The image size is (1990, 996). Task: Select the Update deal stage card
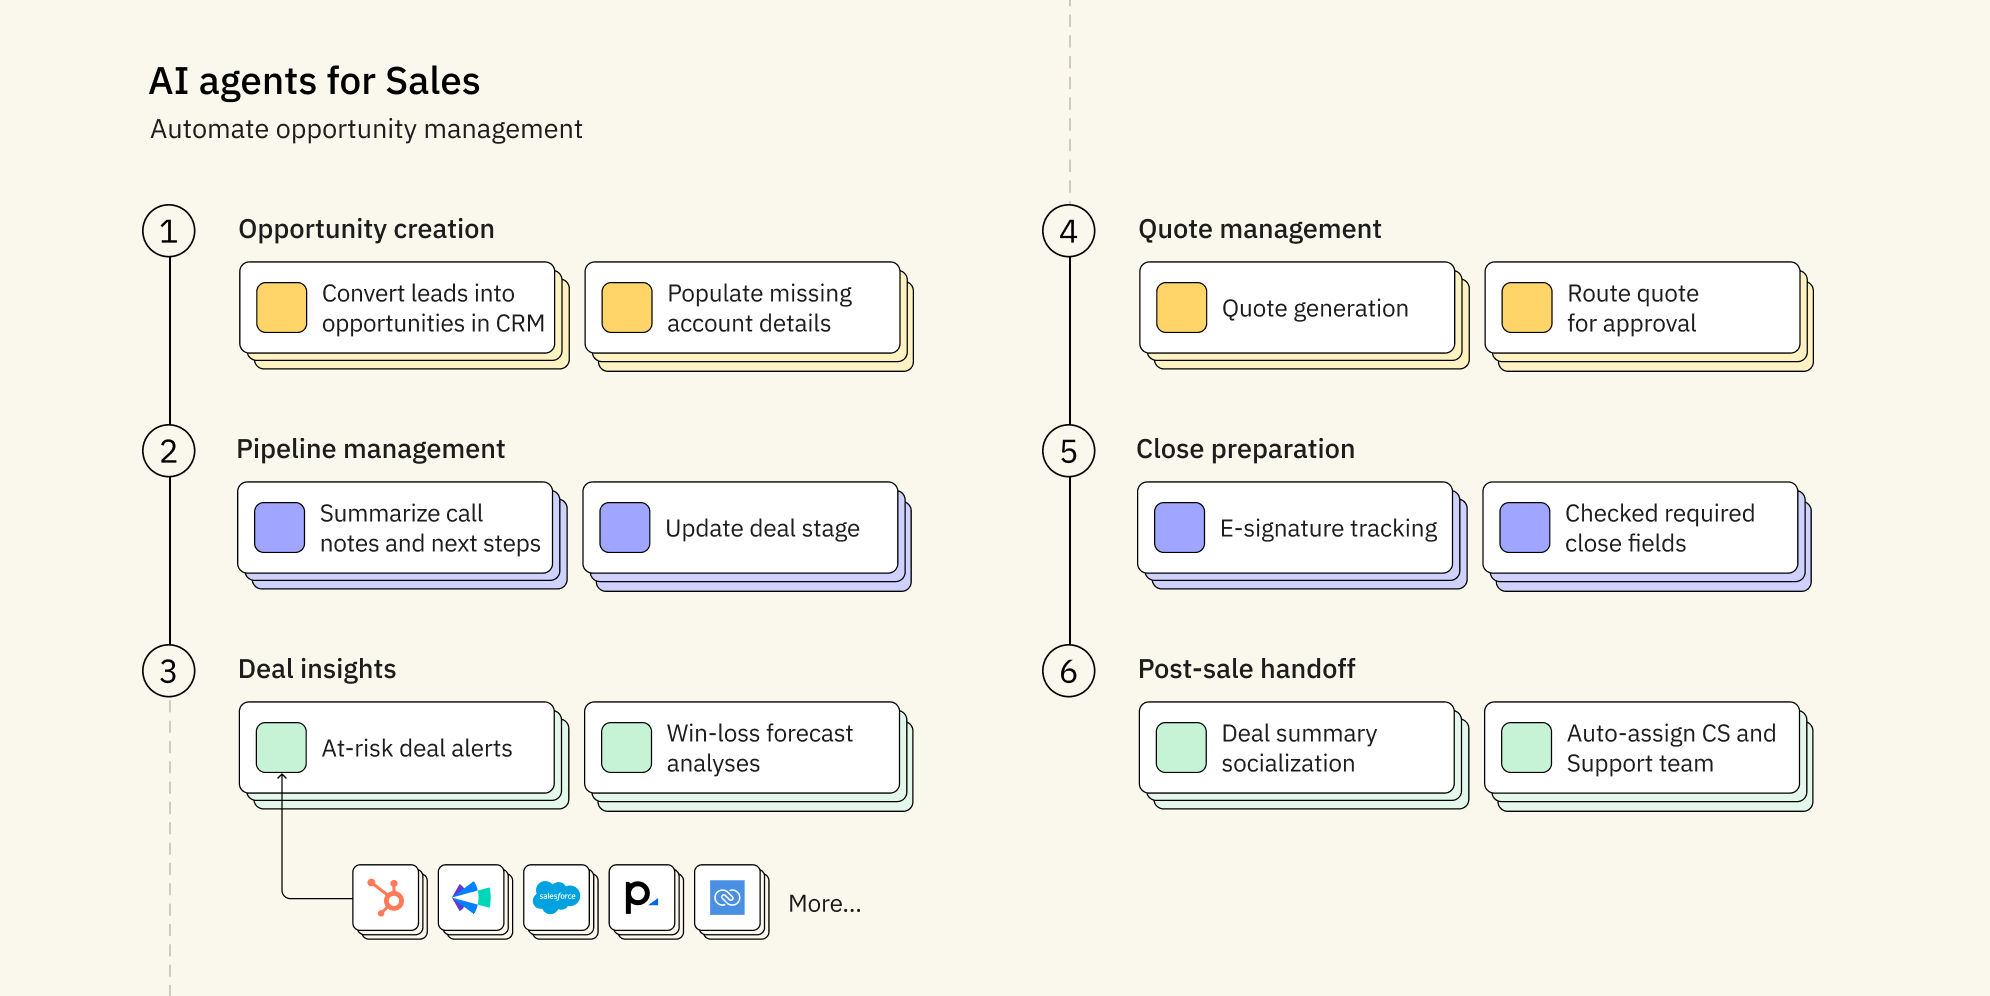741,528
